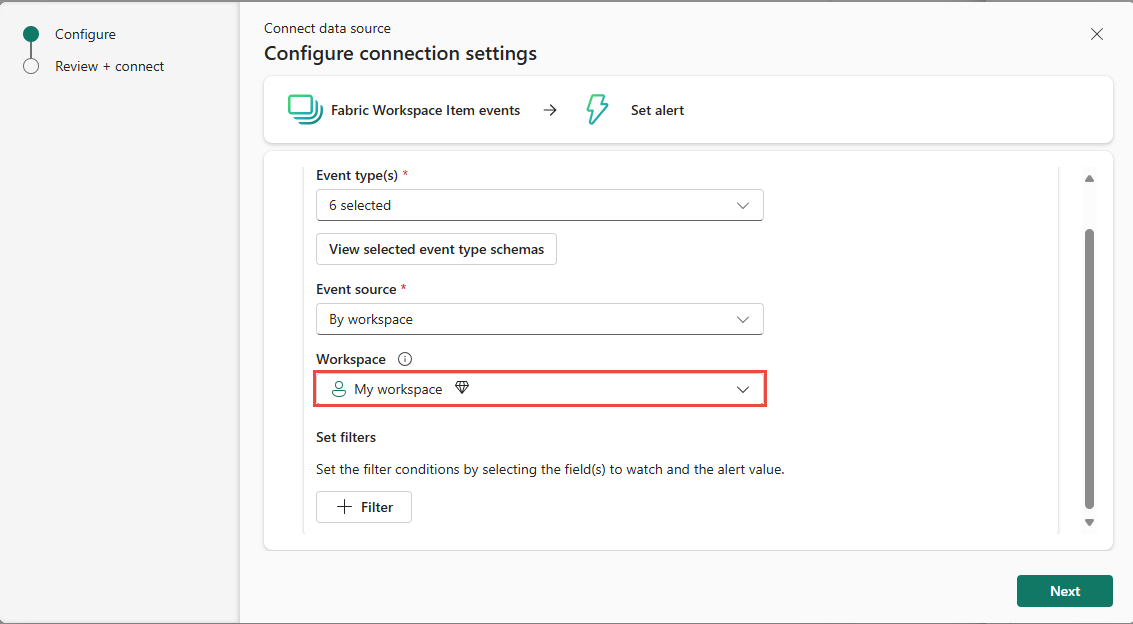Expand the My workspace dropdown
The image size is (1133, 624).
pos(540,389)
